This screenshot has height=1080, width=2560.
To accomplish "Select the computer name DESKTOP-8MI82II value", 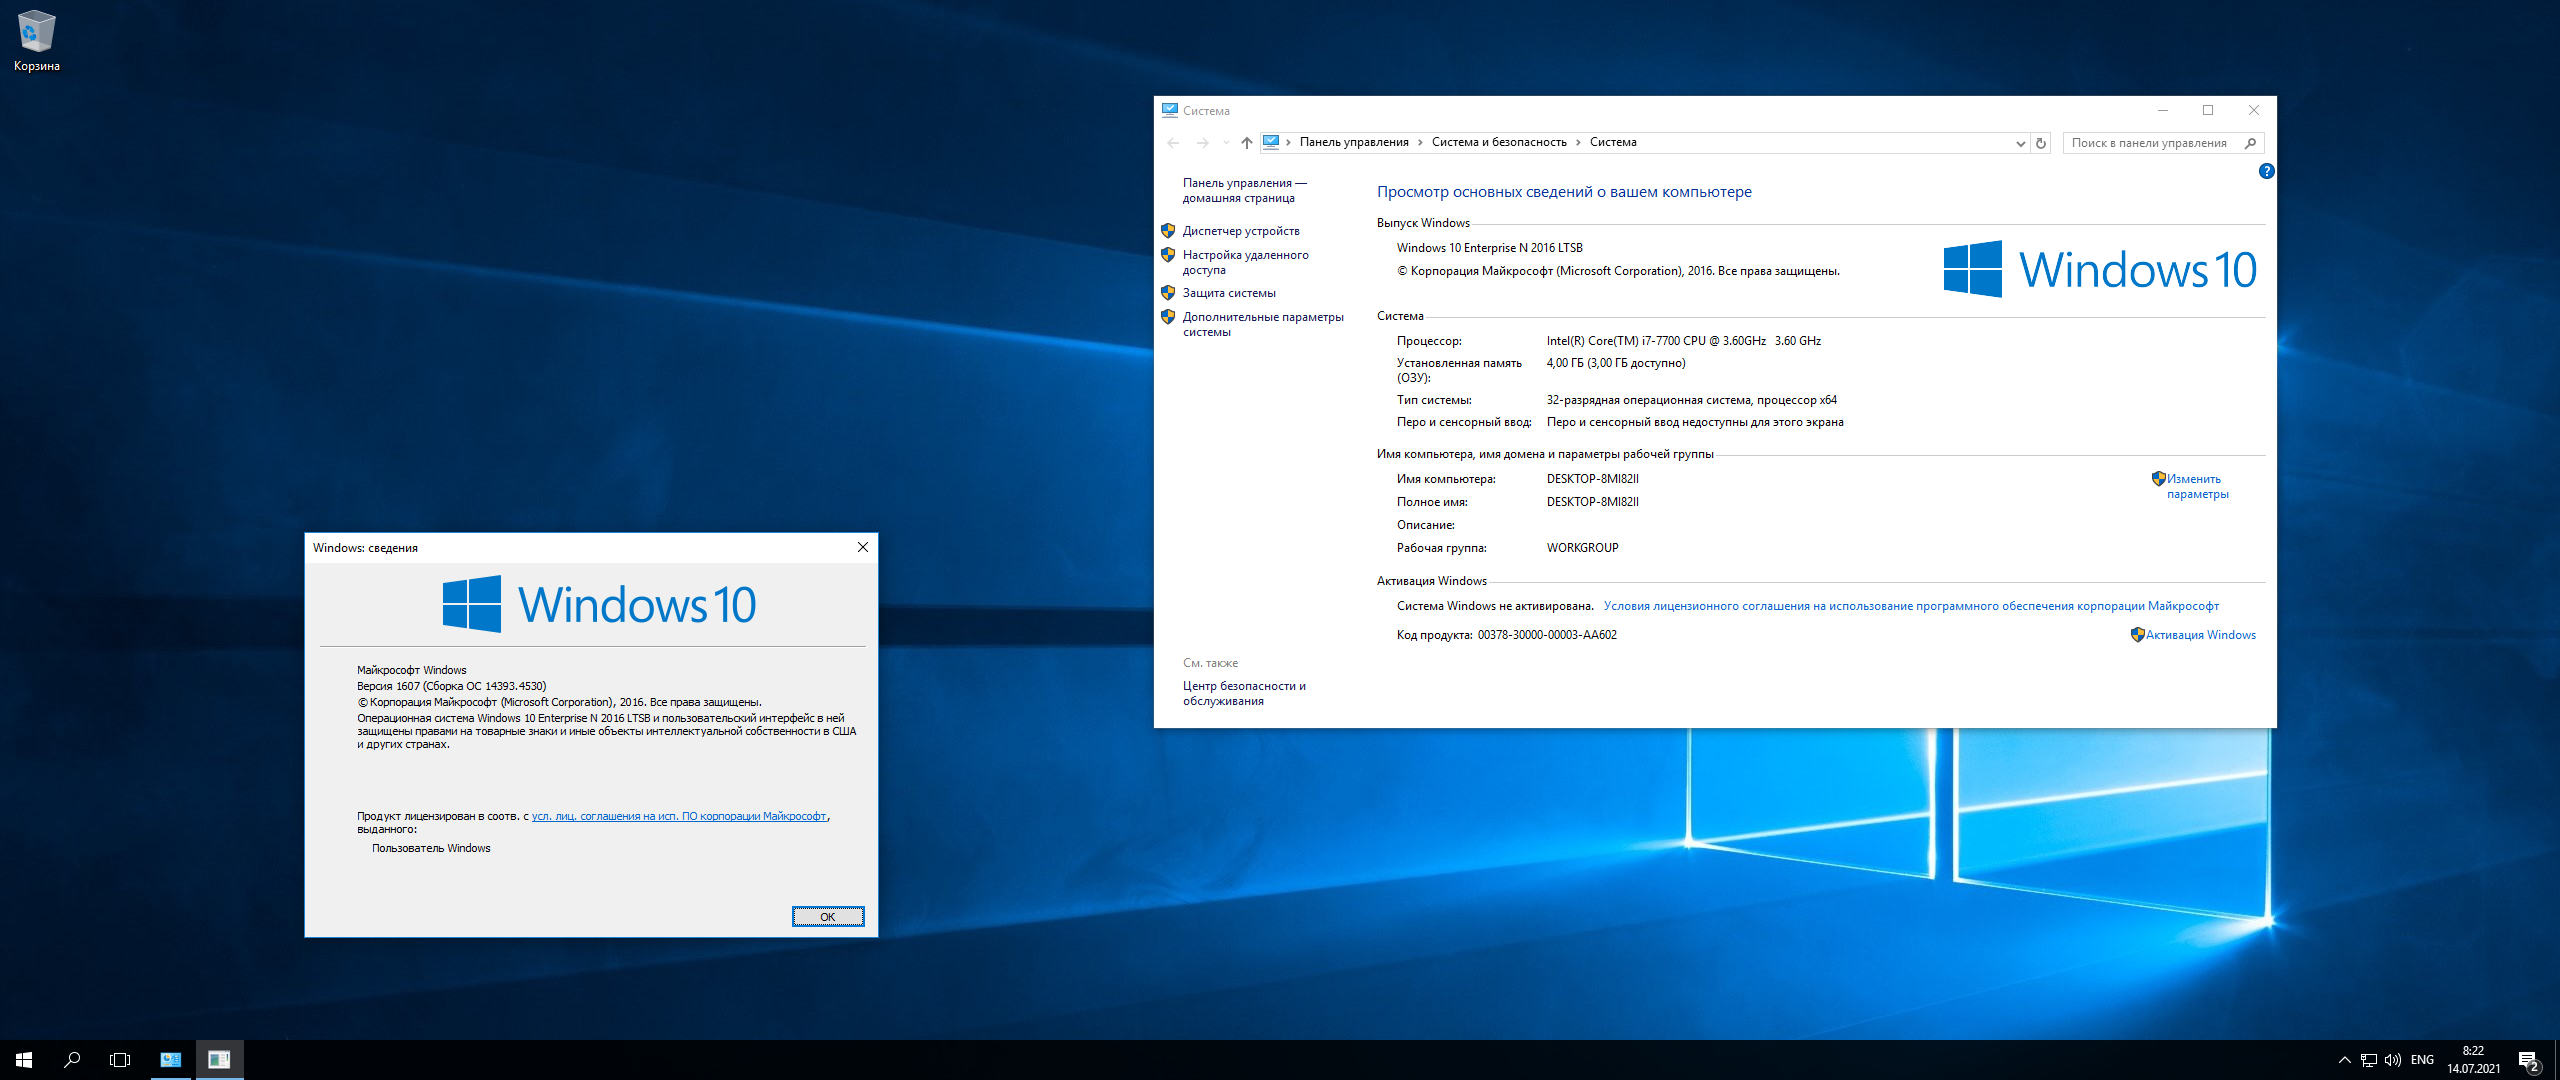I will [x=1592, y=479].
